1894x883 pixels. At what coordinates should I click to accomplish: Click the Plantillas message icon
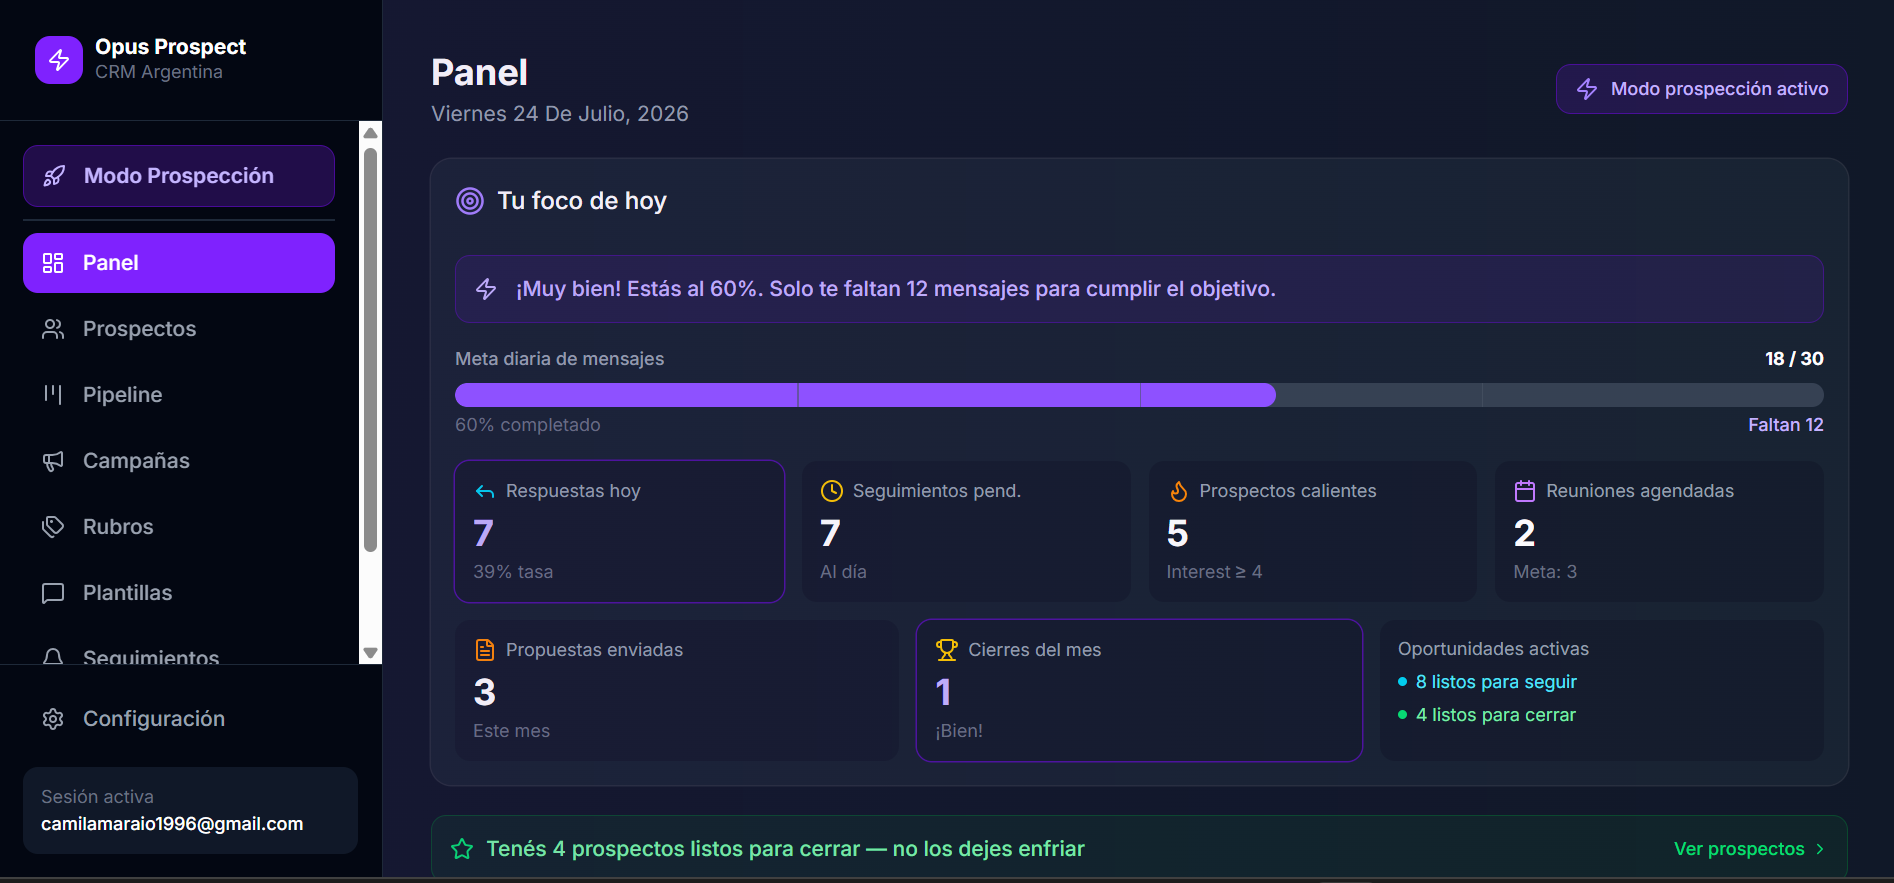click(x=53, y=593)
